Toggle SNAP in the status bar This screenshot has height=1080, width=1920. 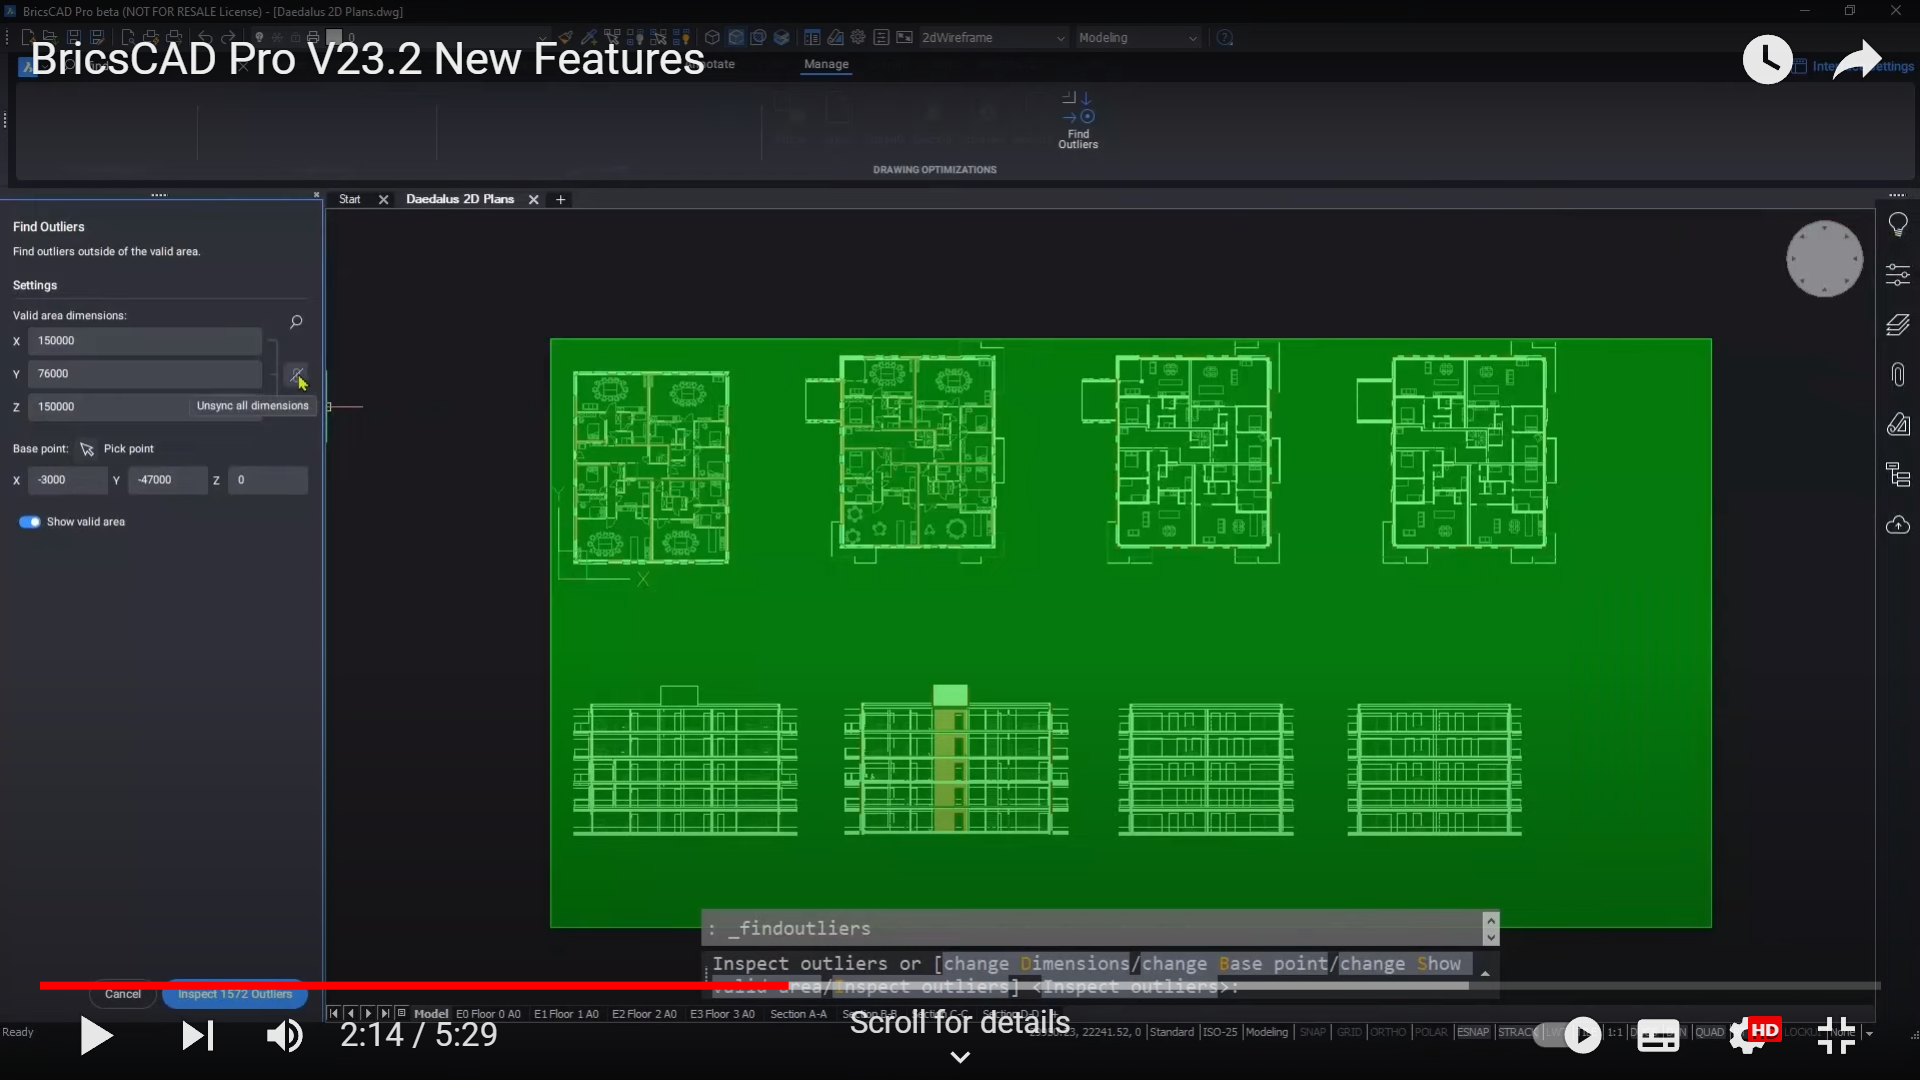coord(1313,1032)
